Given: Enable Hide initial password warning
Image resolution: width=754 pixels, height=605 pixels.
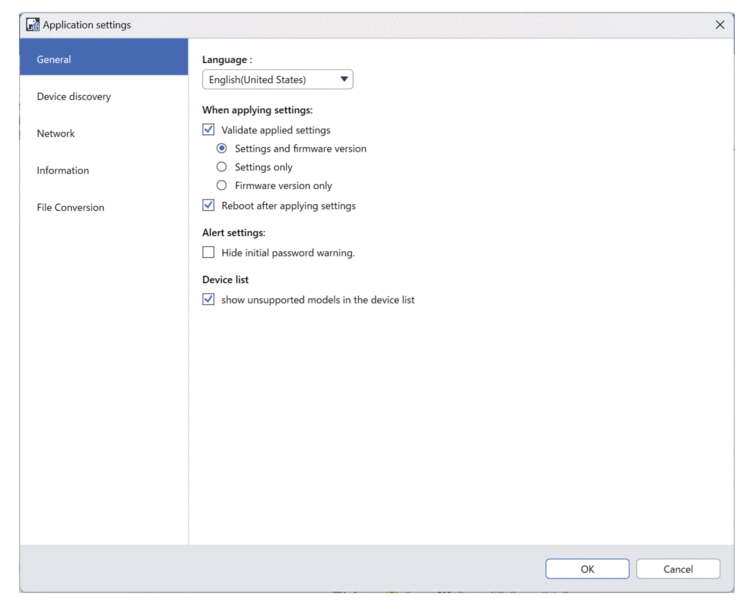Looking at the screenshot, I should tap(209, 253).
